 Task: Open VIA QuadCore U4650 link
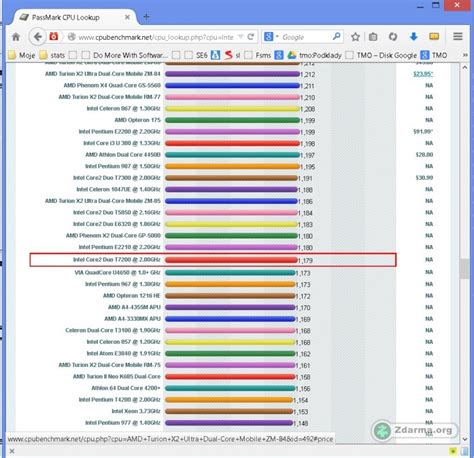coord(117,272)
